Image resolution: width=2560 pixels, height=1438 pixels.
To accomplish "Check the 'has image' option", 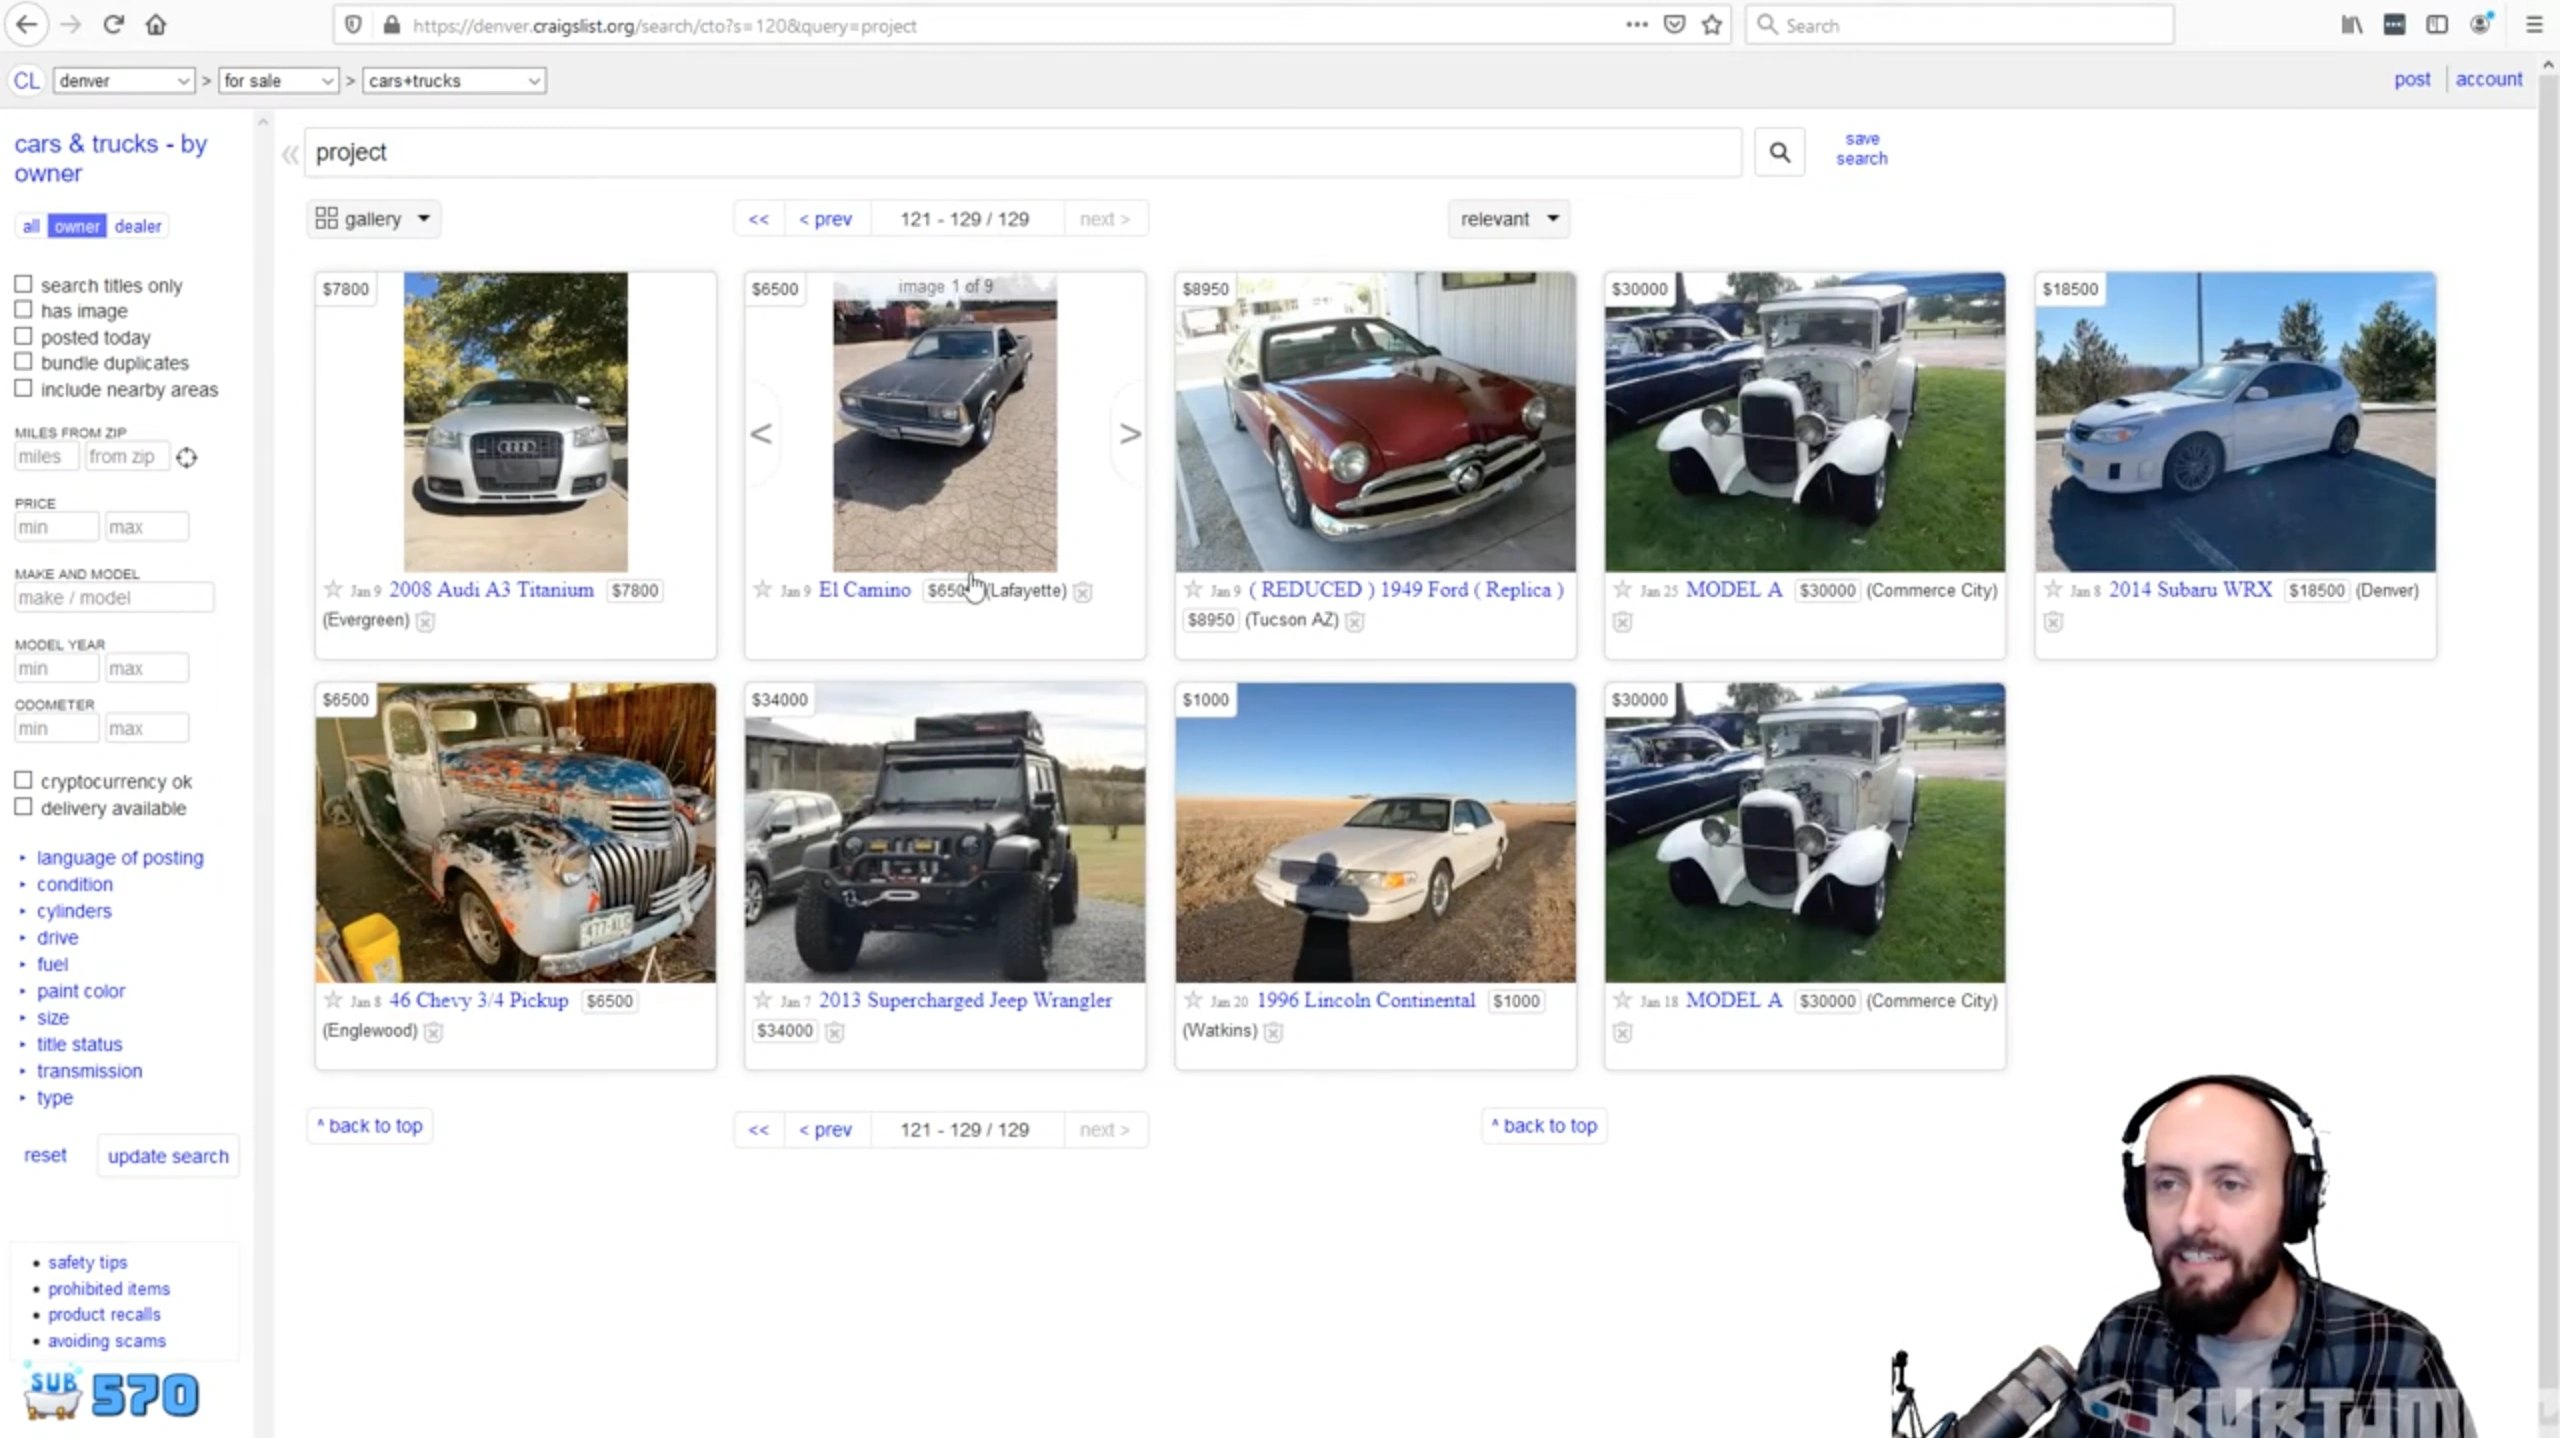I will [23, 310].
